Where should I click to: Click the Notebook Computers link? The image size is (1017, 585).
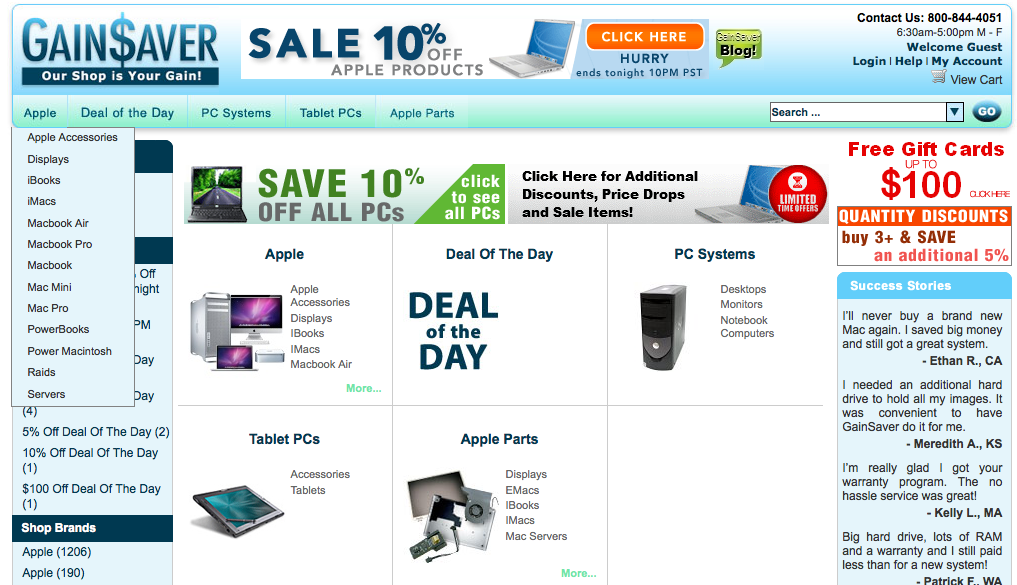tap(747, 327)
